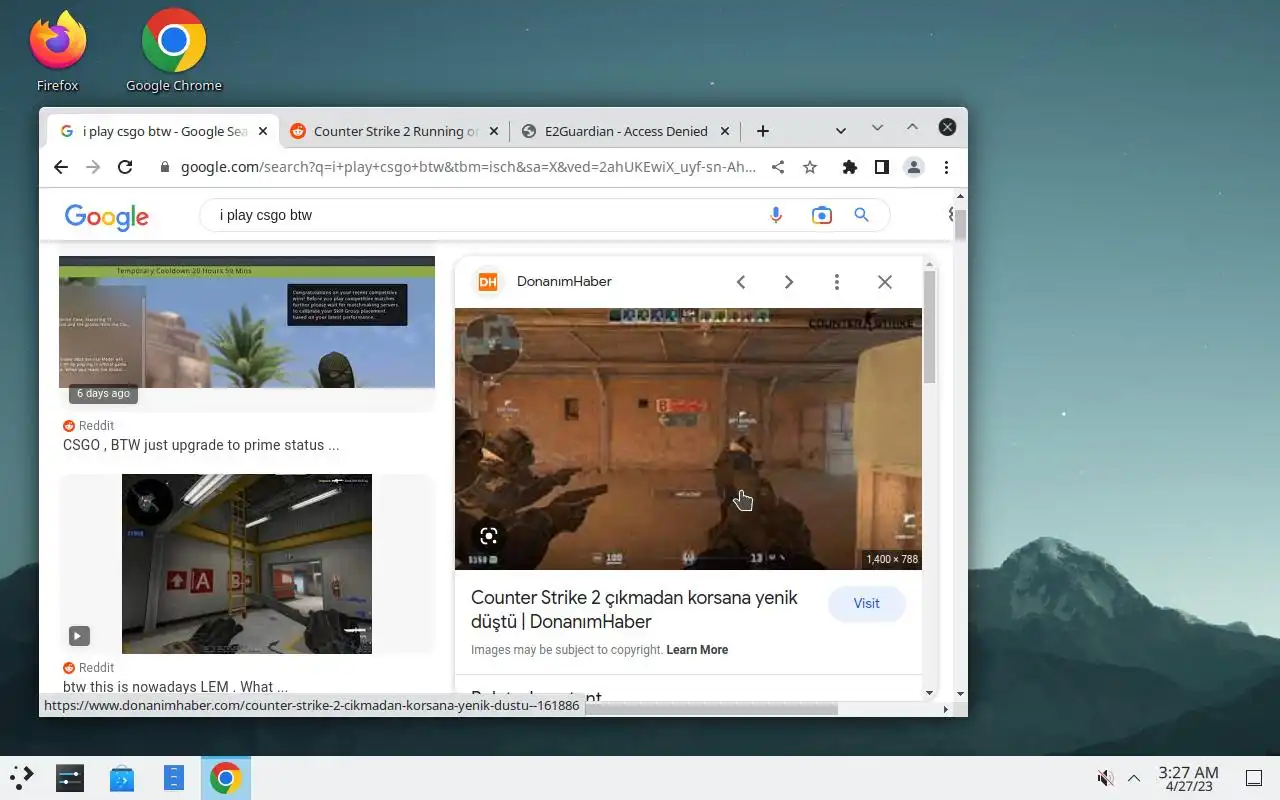Click the Visit button
Image resolution: width=1280 pixels, height=800 pixels.
click(867, 604)
